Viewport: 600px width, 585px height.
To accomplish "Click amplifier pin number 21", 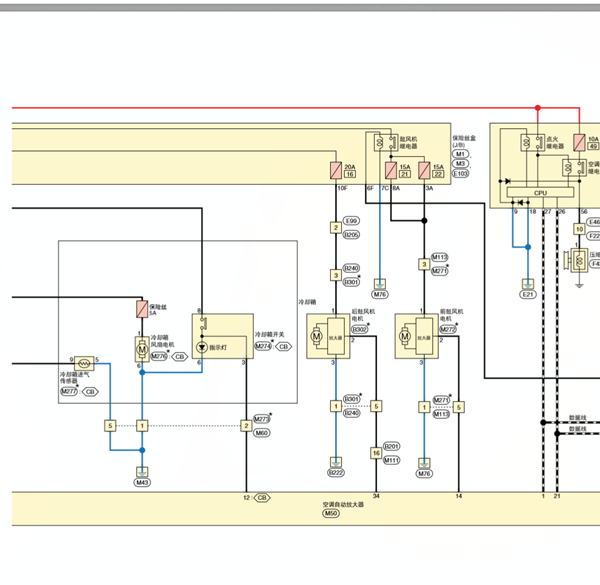I will click(557, 496).
